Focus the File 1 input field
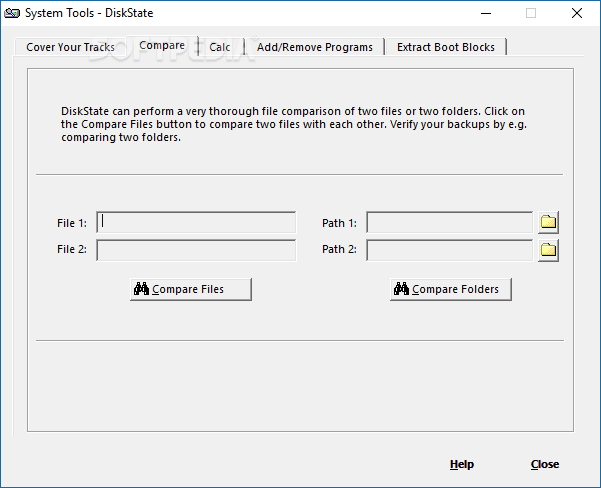 196,222
